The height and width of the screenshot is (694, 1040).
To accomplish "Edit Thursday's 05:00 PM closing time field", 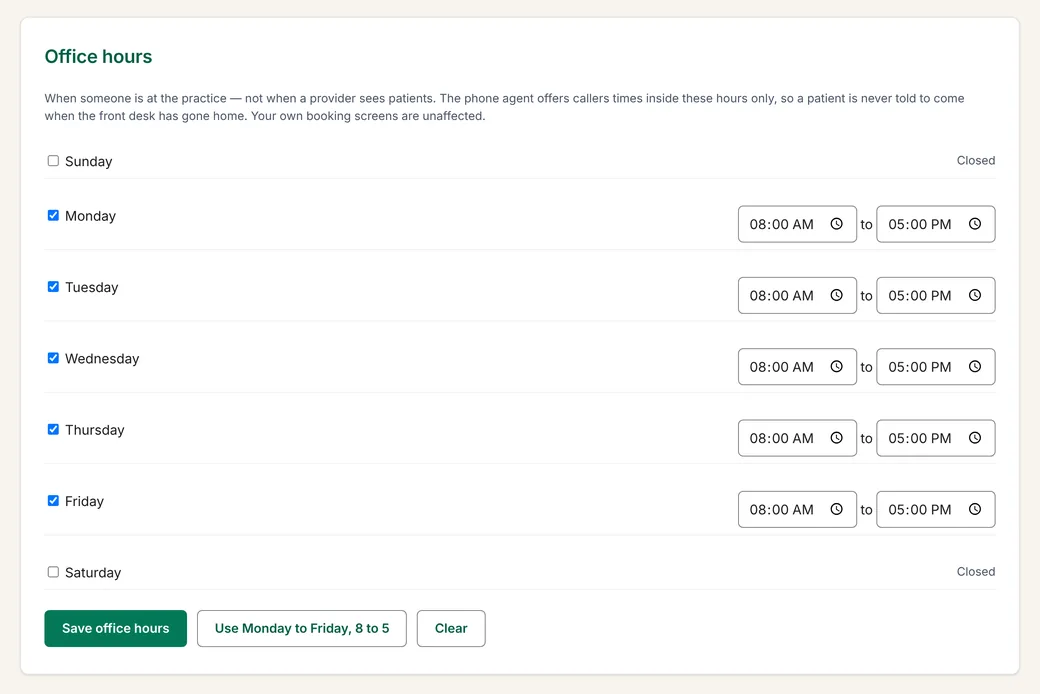I will tap(936, 438).
